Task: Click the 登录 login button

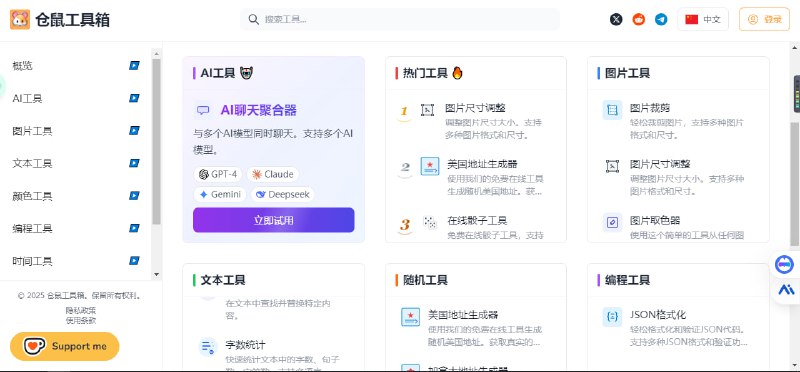Action: tap(764, 19)
